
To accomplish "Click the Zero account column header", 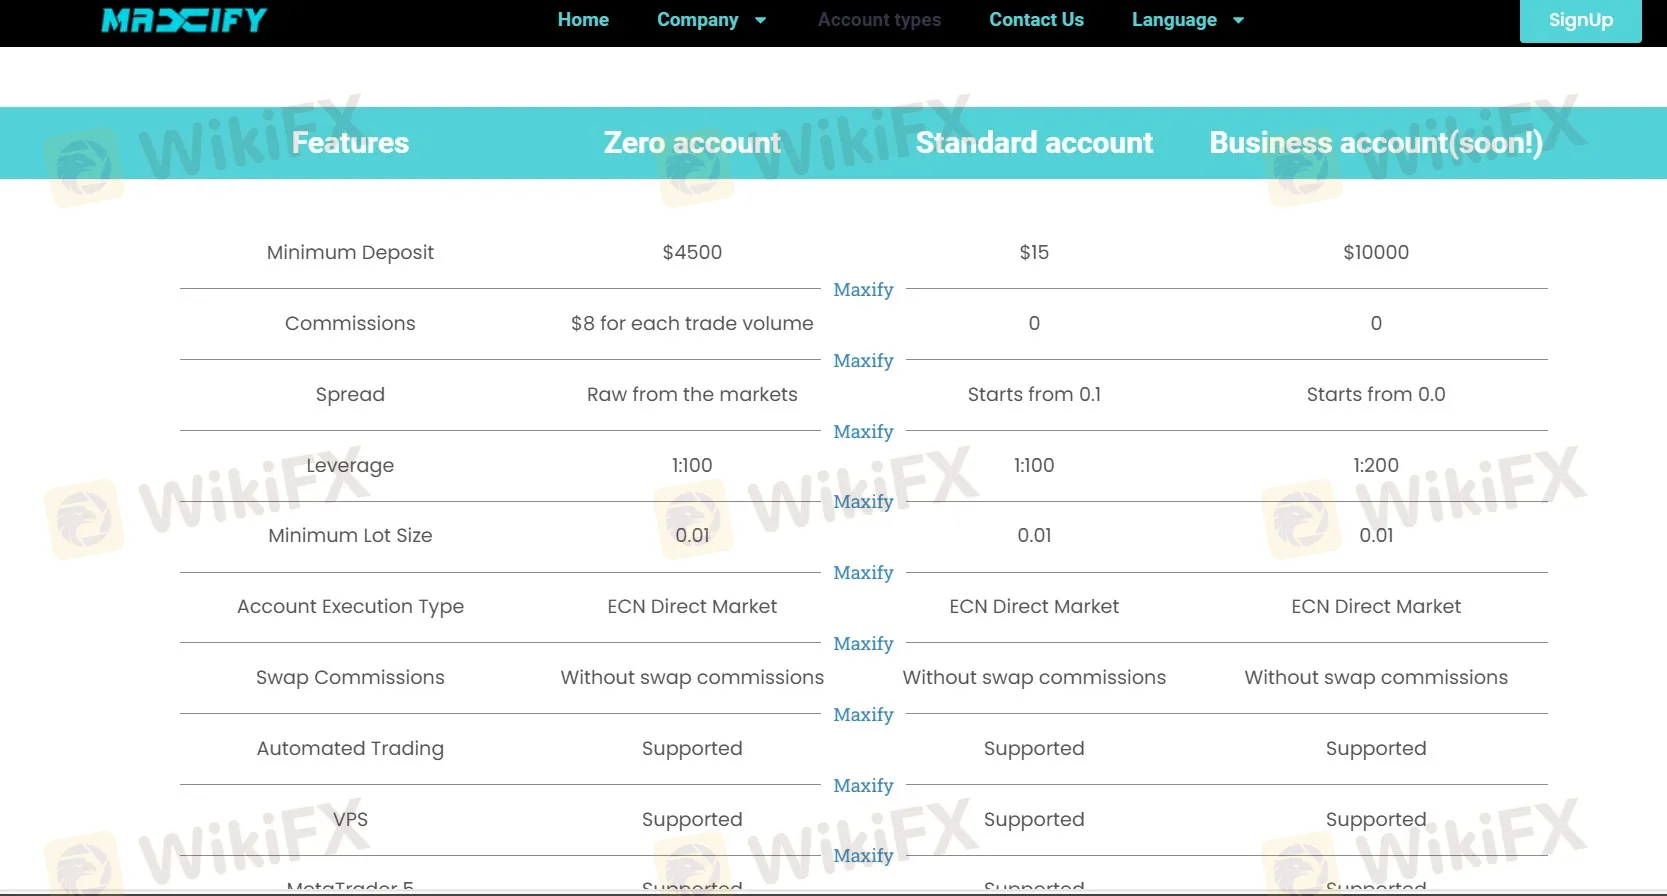I will [x=692, y=143].
